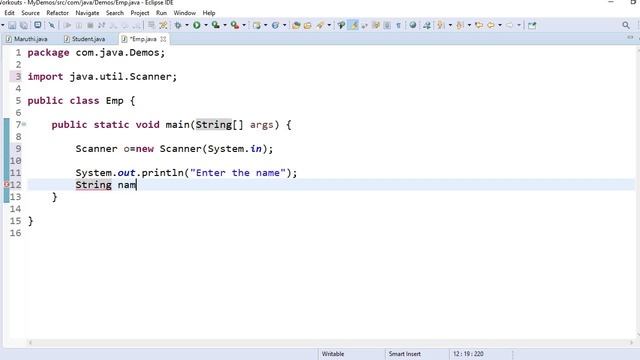Image resolution: width=640 pixels, height=360 pixels.
Task: Open the Next Annotation dropdown arrow
Action: 450,25
